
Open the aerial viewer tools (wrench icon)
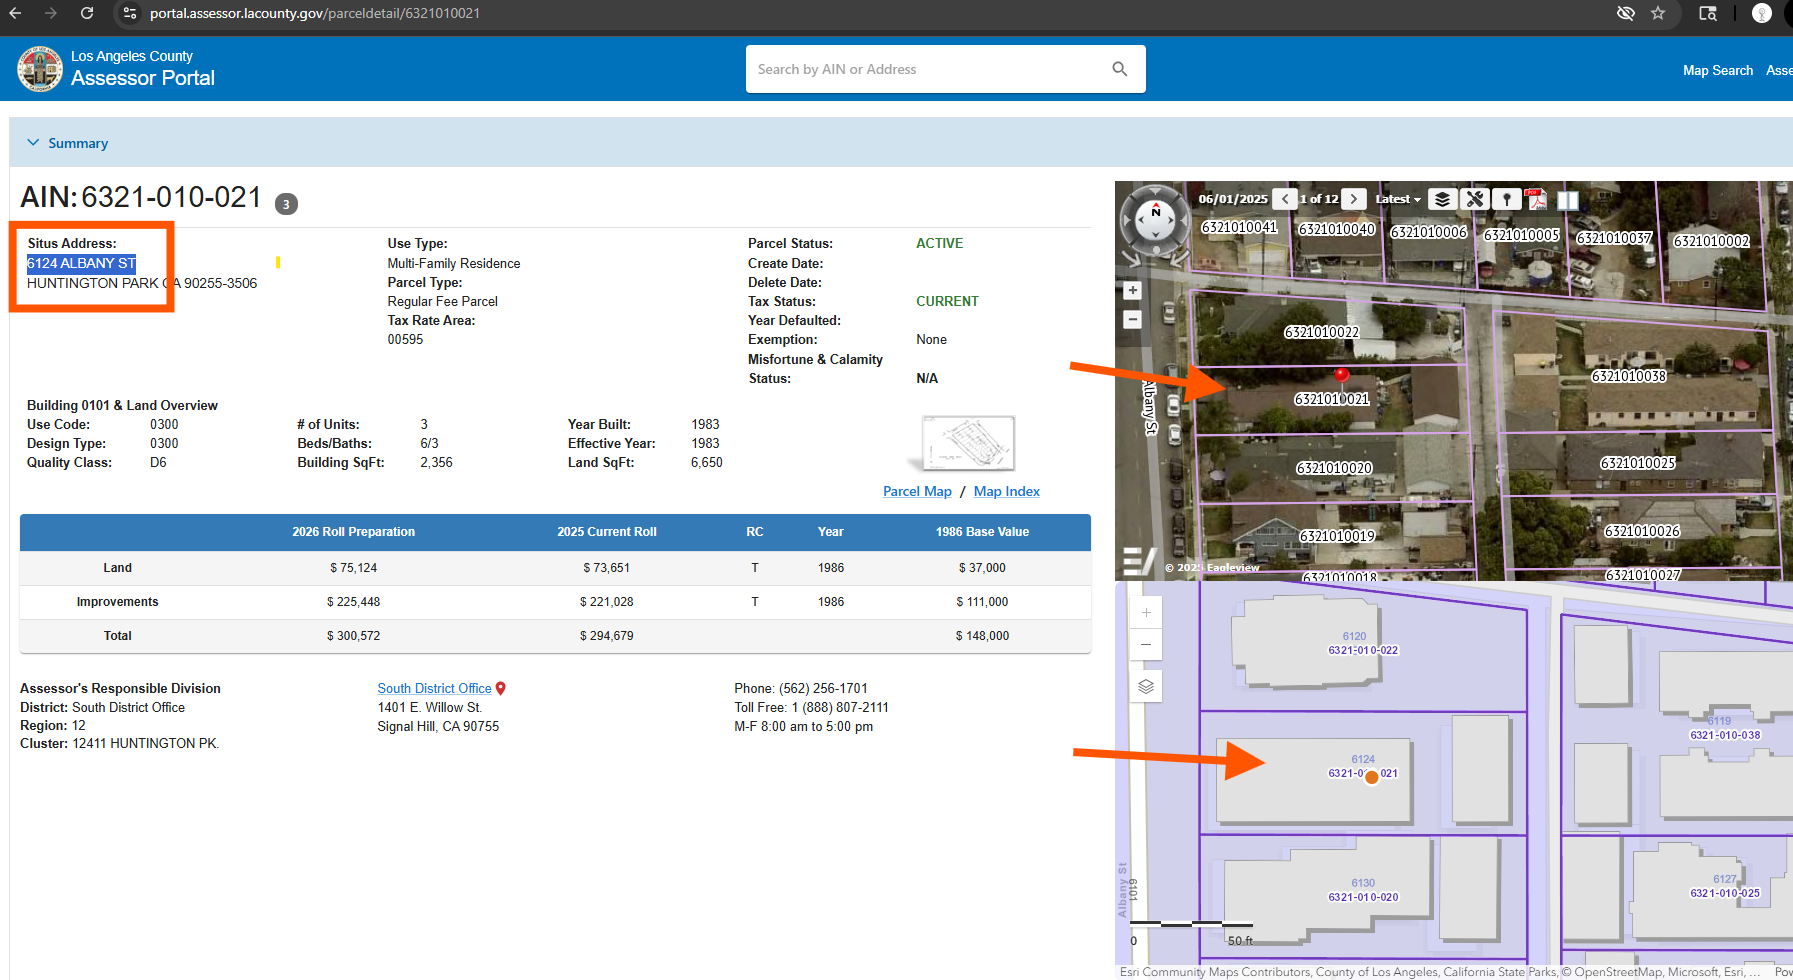click(x=1474, y=199)
